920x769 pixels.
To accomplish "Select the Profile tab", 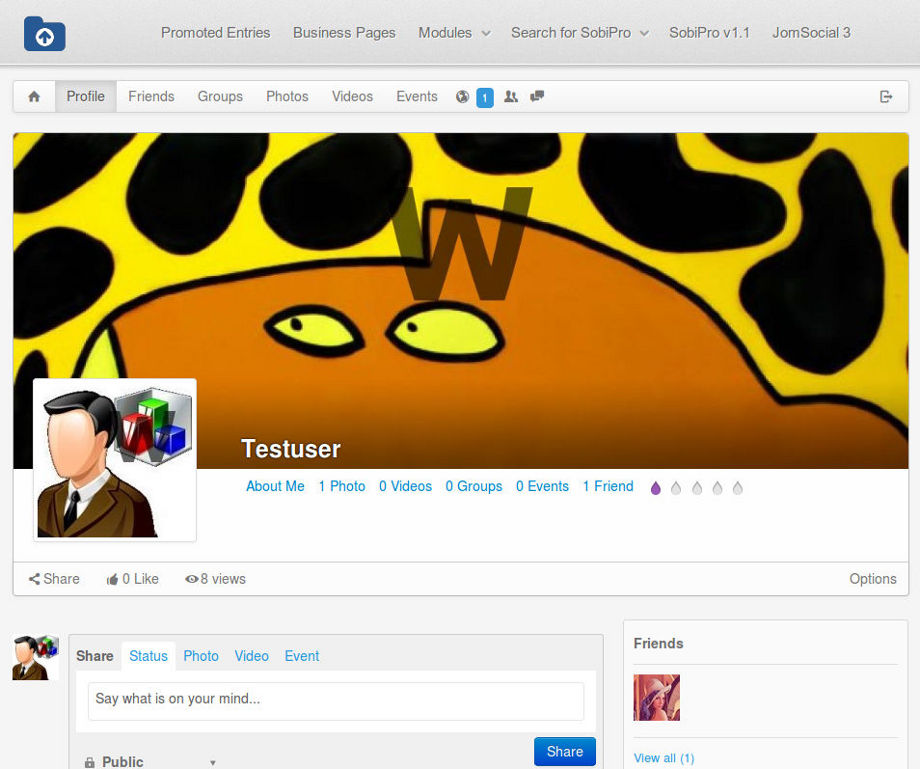I will [86, 96].
